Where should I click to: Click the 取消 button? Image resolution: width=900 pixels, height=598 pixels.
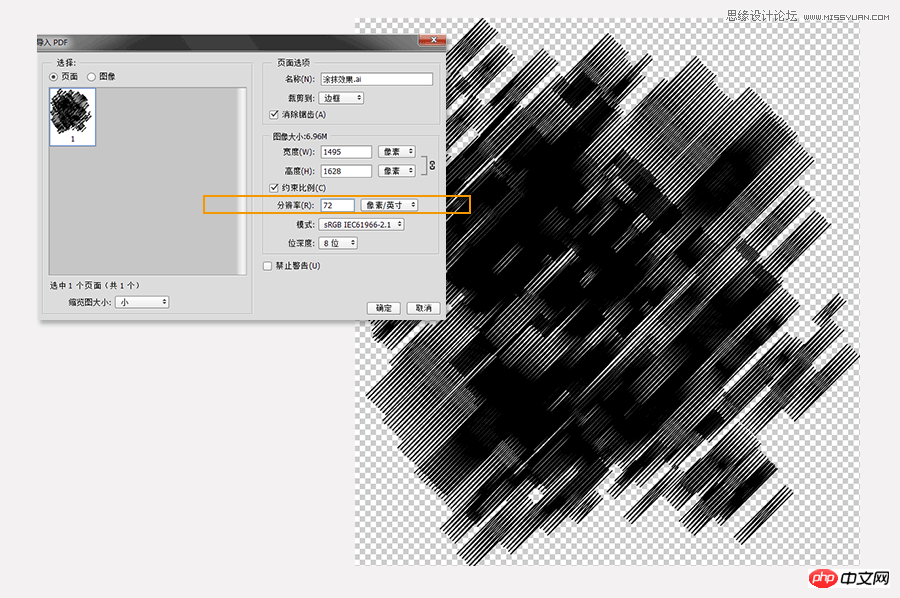[x=424, y=308]
